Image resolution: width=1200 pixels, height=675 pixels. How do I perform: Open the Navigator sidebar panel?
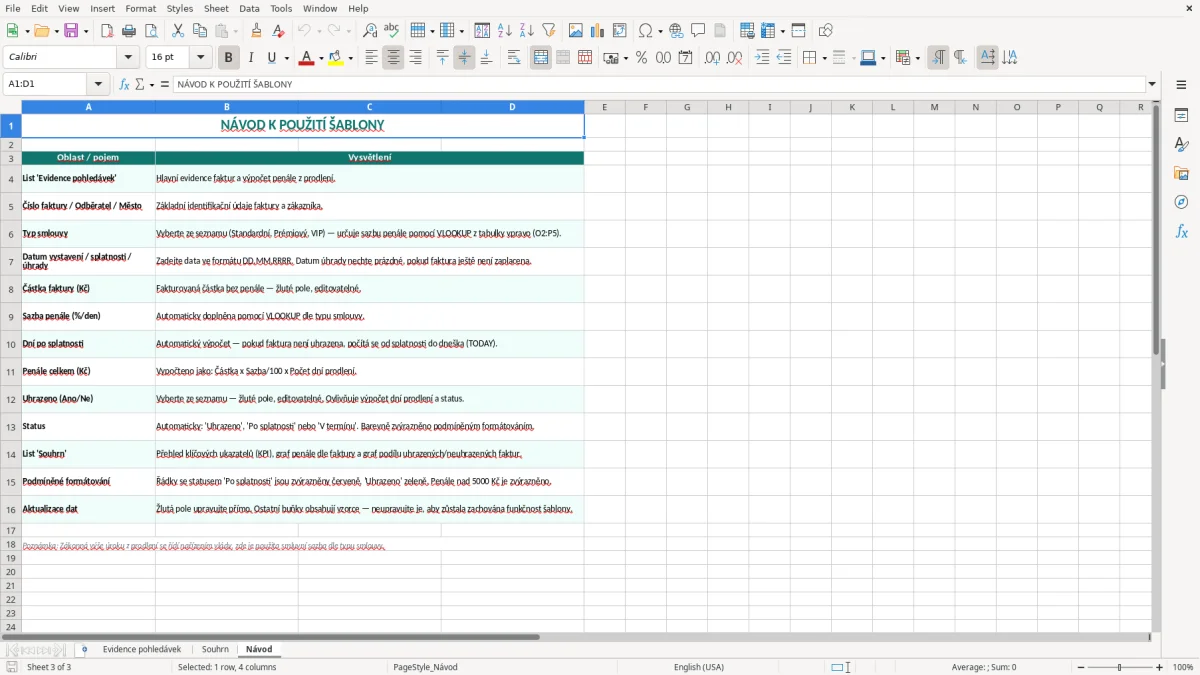[1181, 202]
